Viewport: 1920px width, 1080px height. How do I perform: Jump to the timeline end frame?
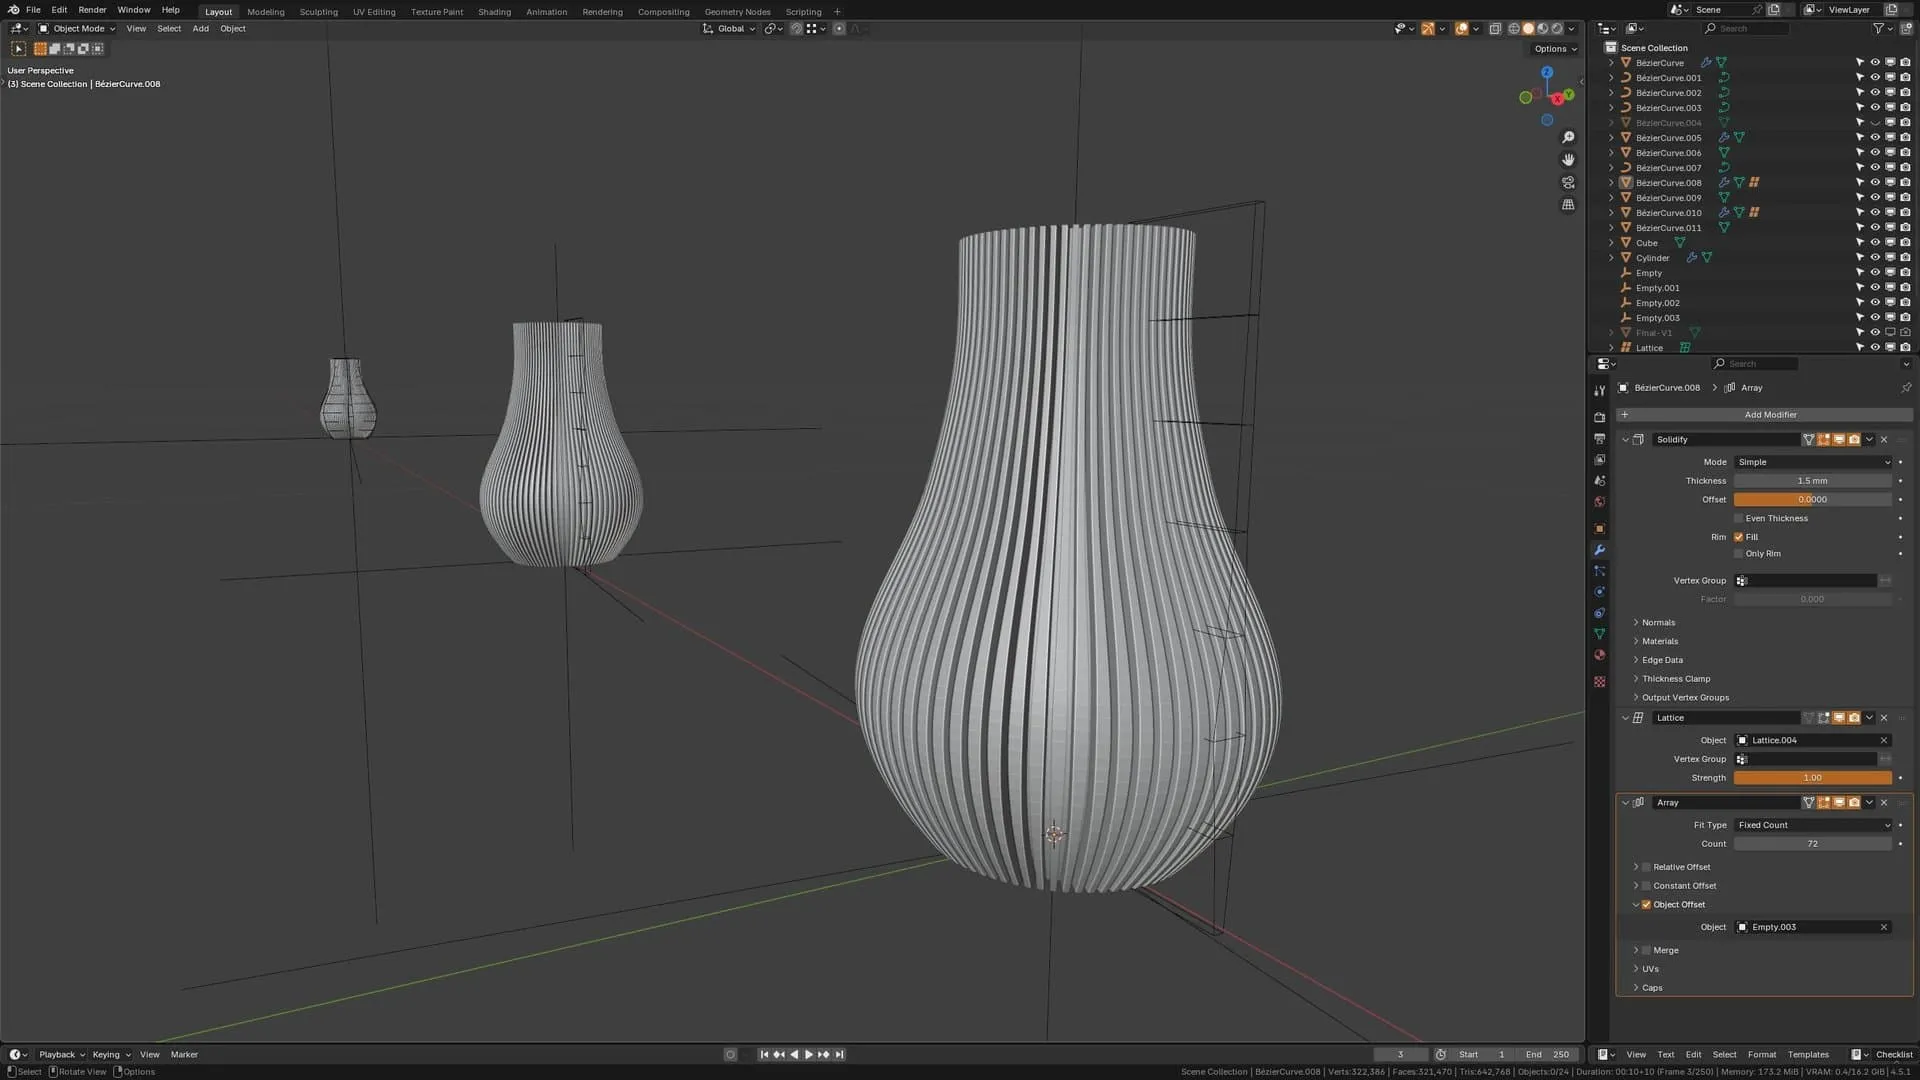[840, 1054]
